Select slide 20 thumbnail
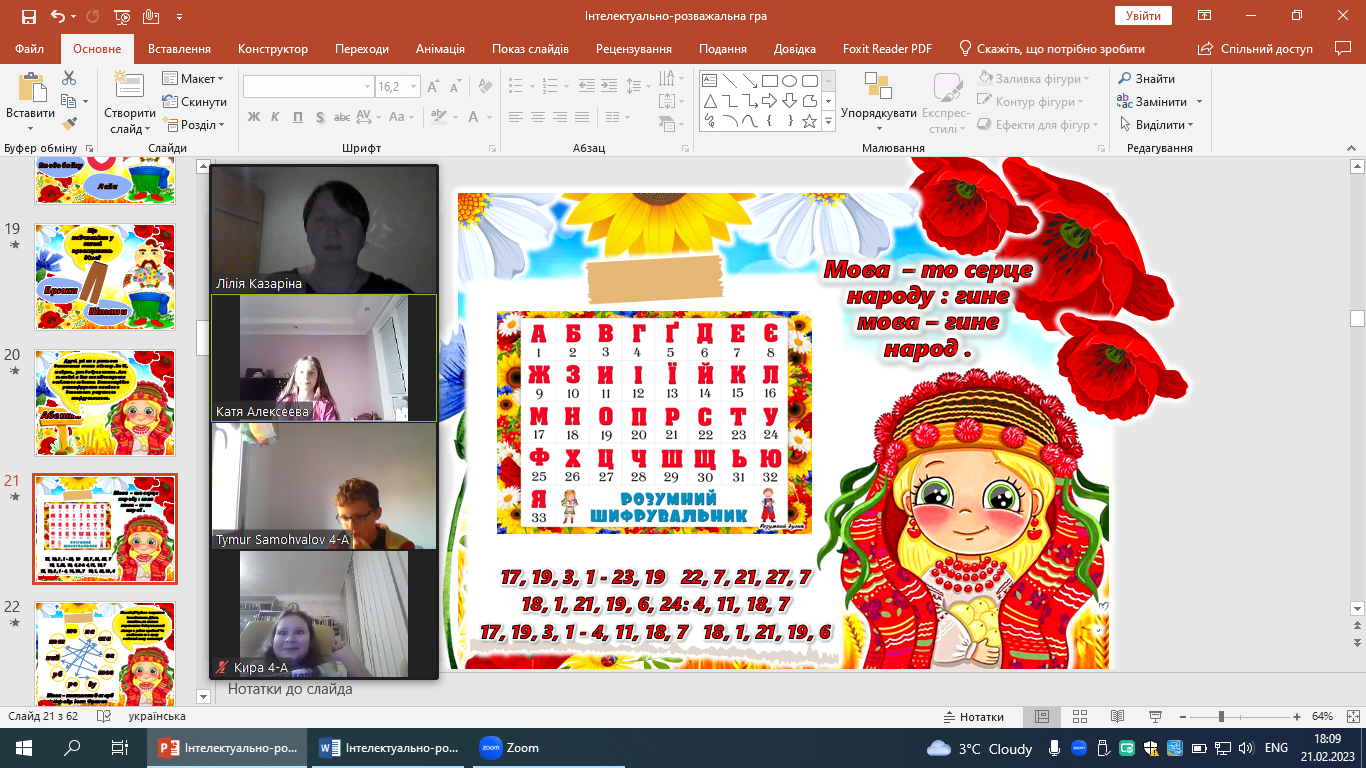Image resolution: width=1366 pixels, height=768 pixels. (x=105, y=403)
